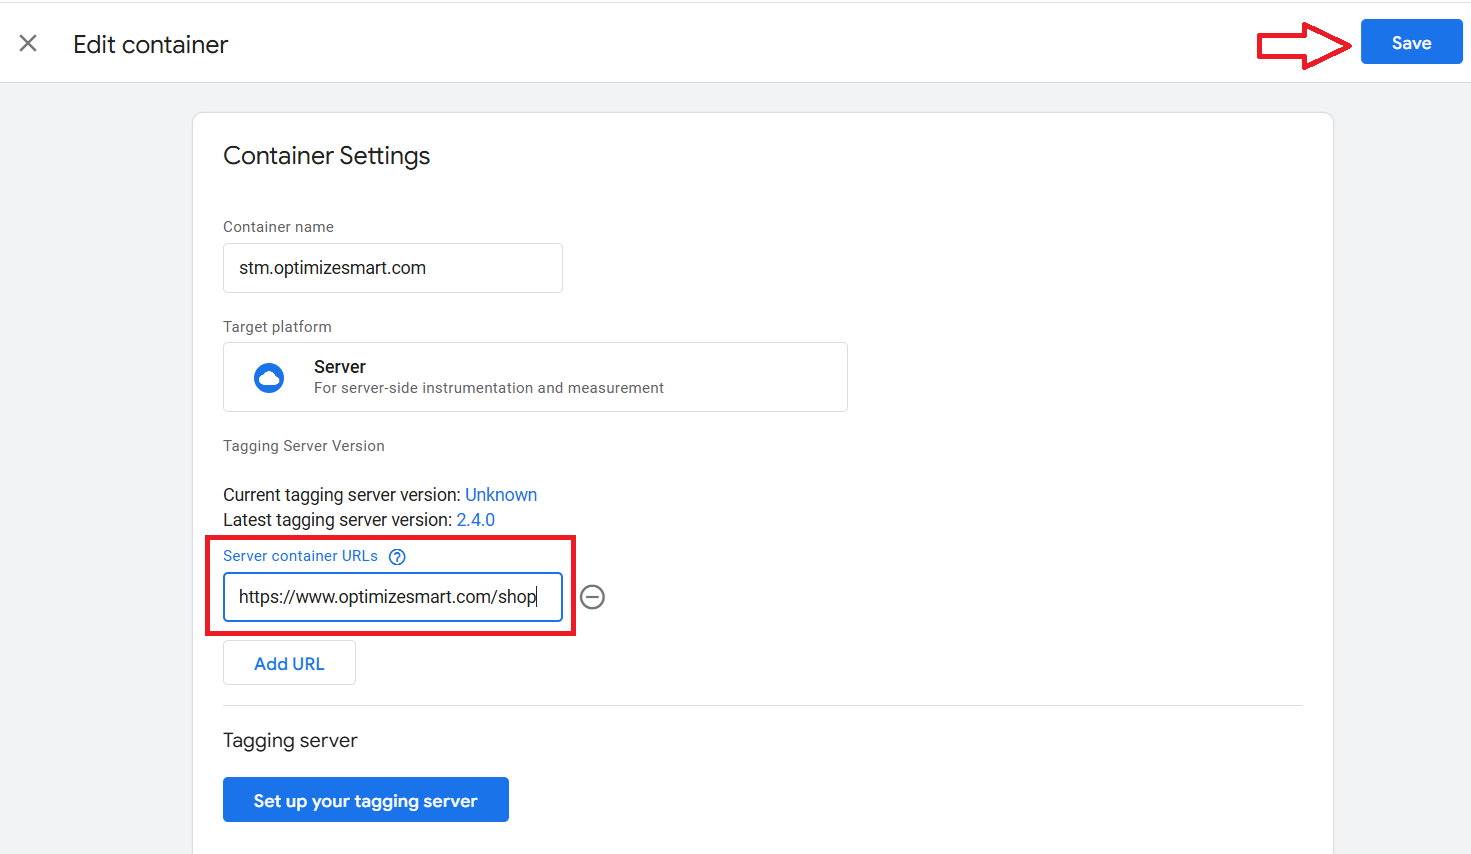Click the Tagging server section heading

(x=290, y=741)
